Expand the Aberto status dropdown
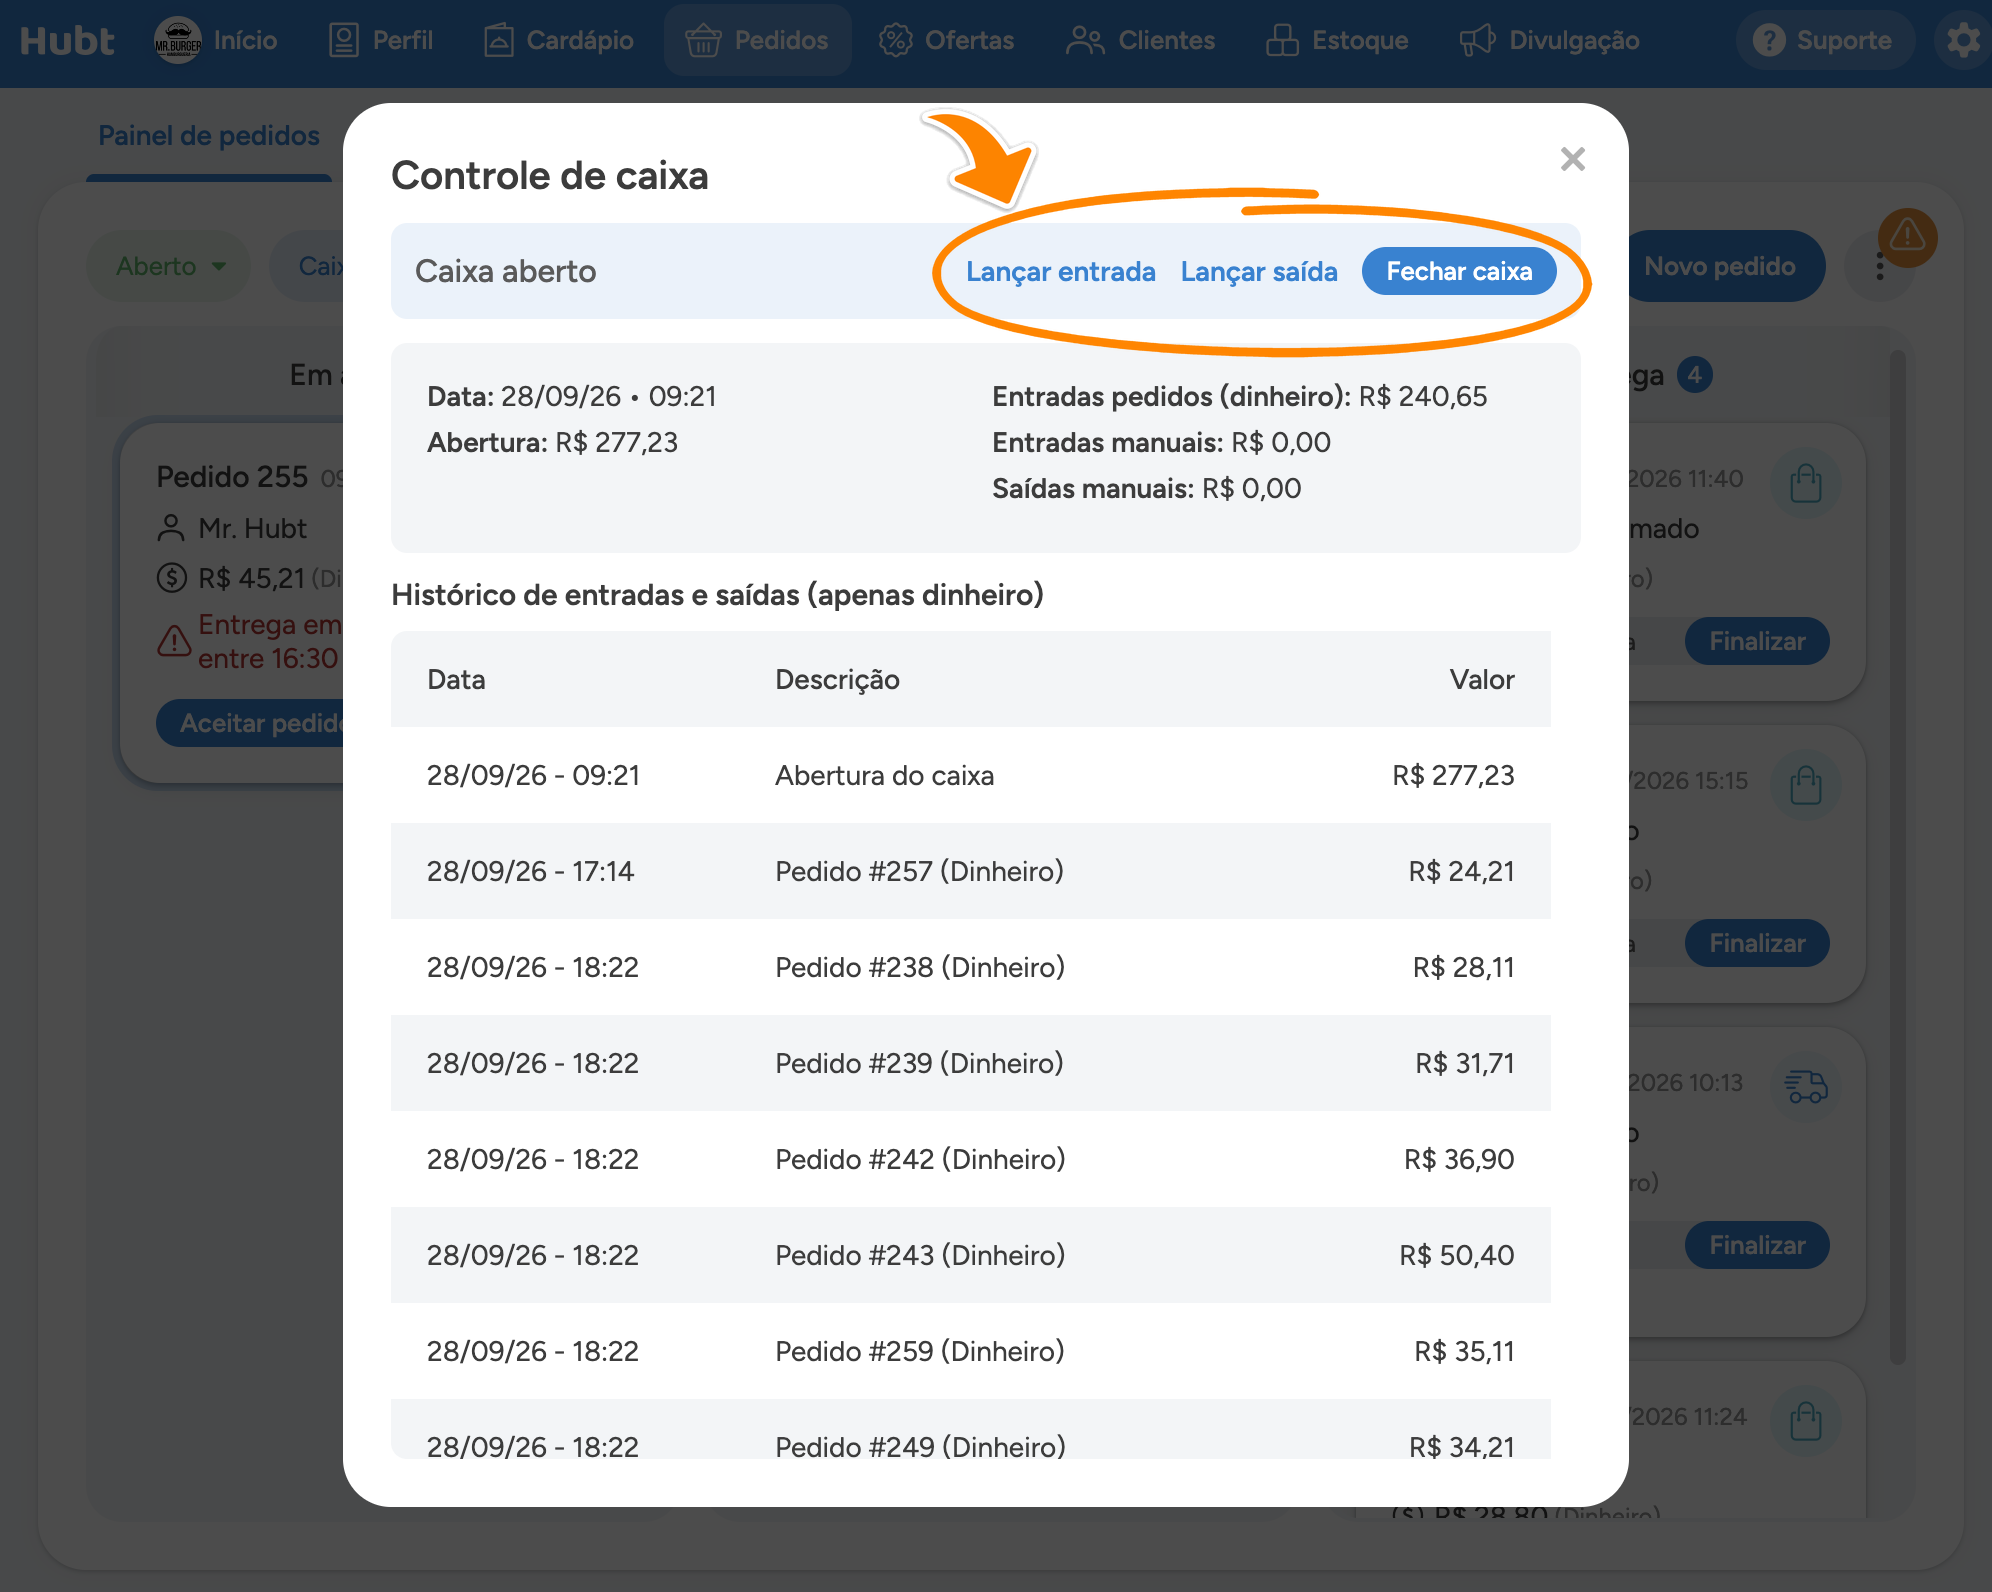The width and height of the screenshot is (1992, 1592). [170, 266]
